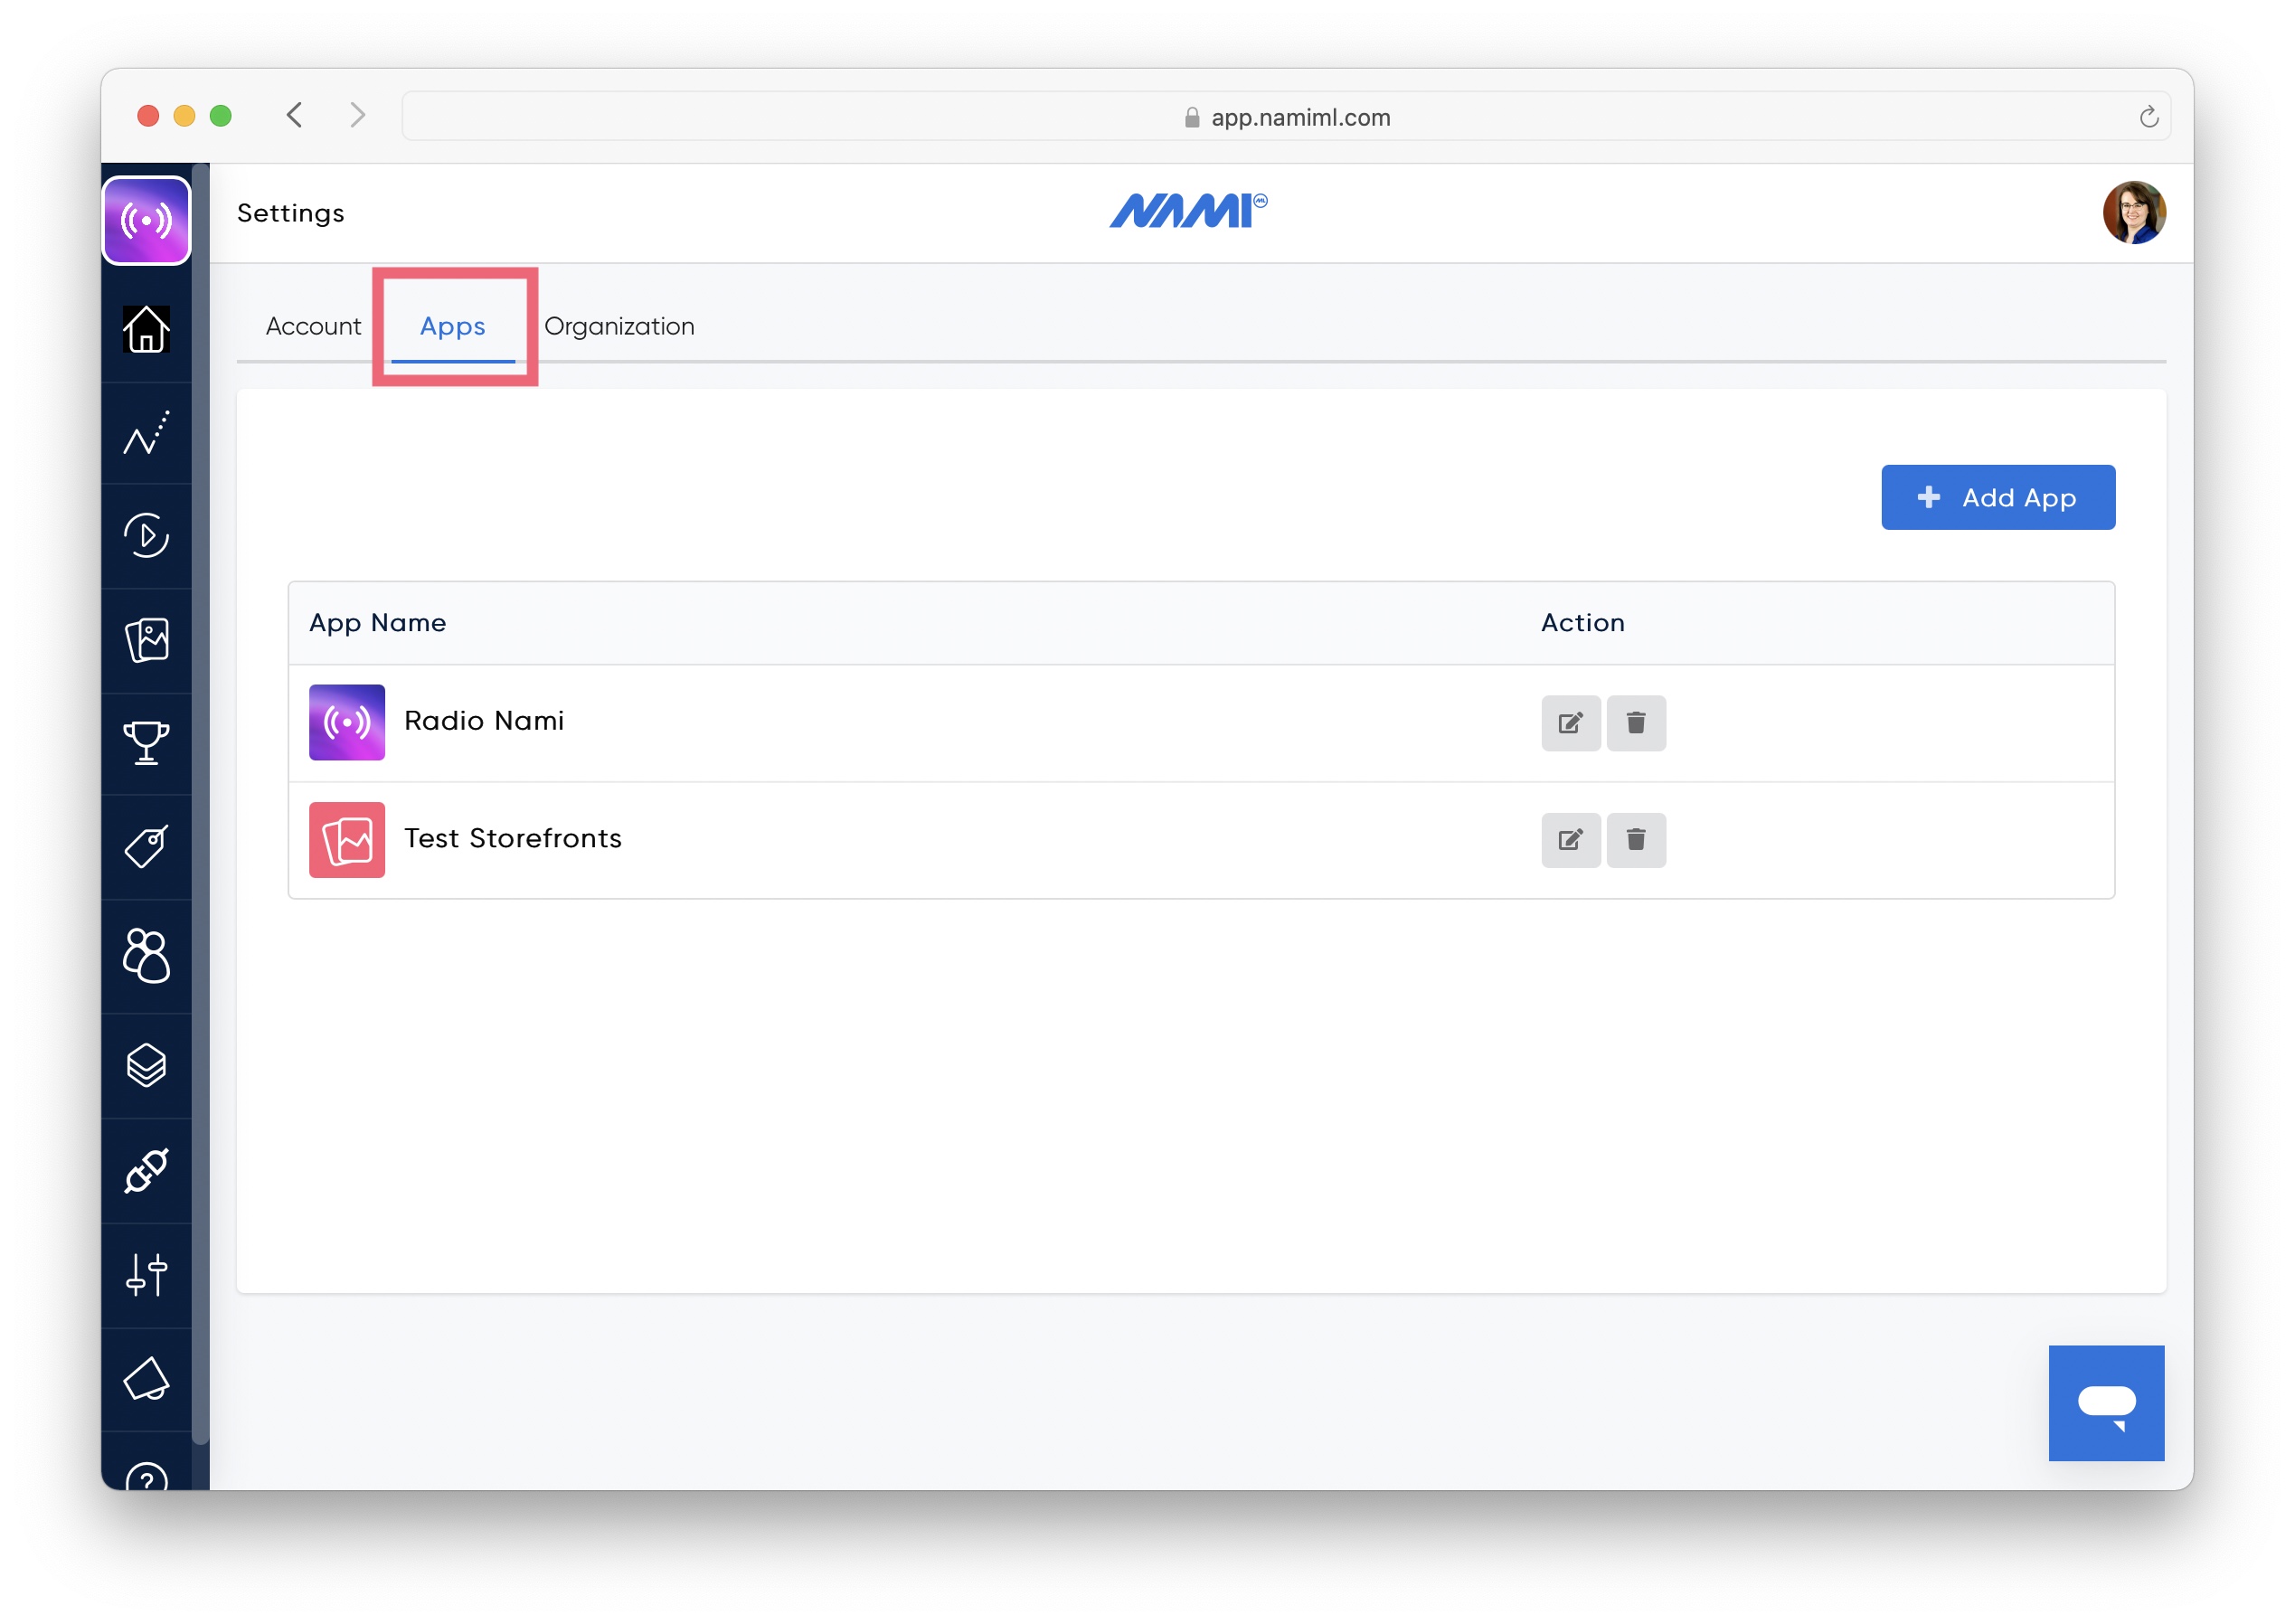
Task: Delete the Radio Nami app
Action: [x=1635, y=722]
